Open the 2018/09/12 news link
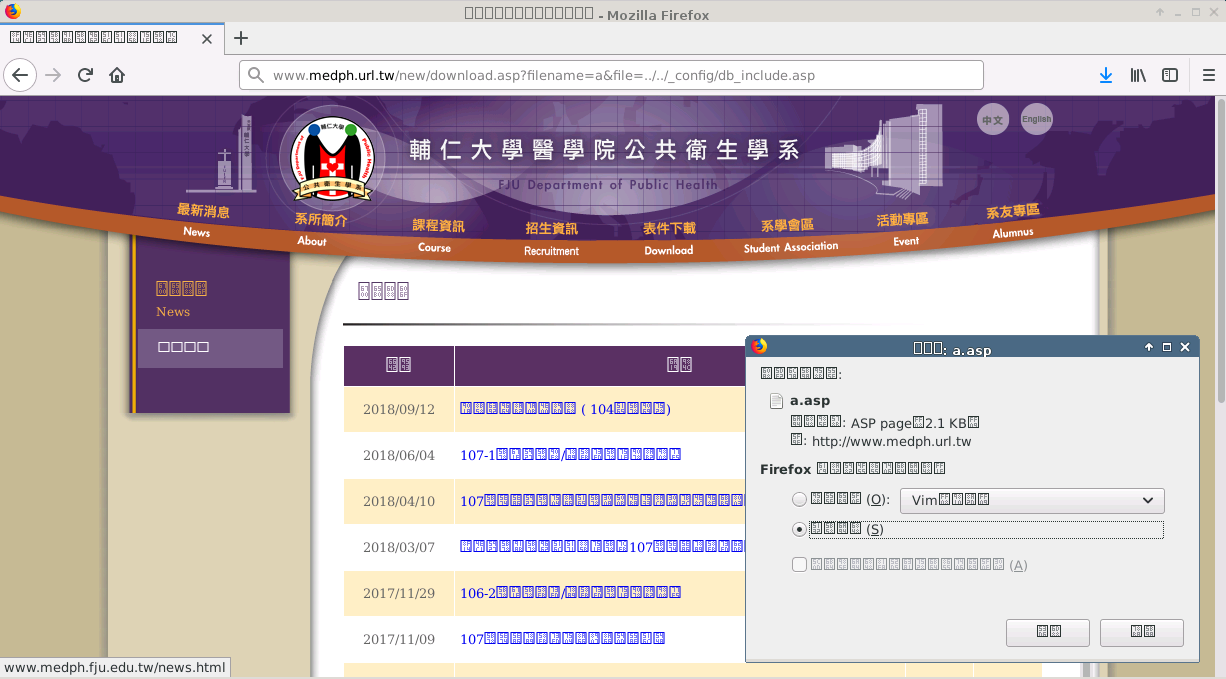The image size is (1226, 679). coord(565,409)
